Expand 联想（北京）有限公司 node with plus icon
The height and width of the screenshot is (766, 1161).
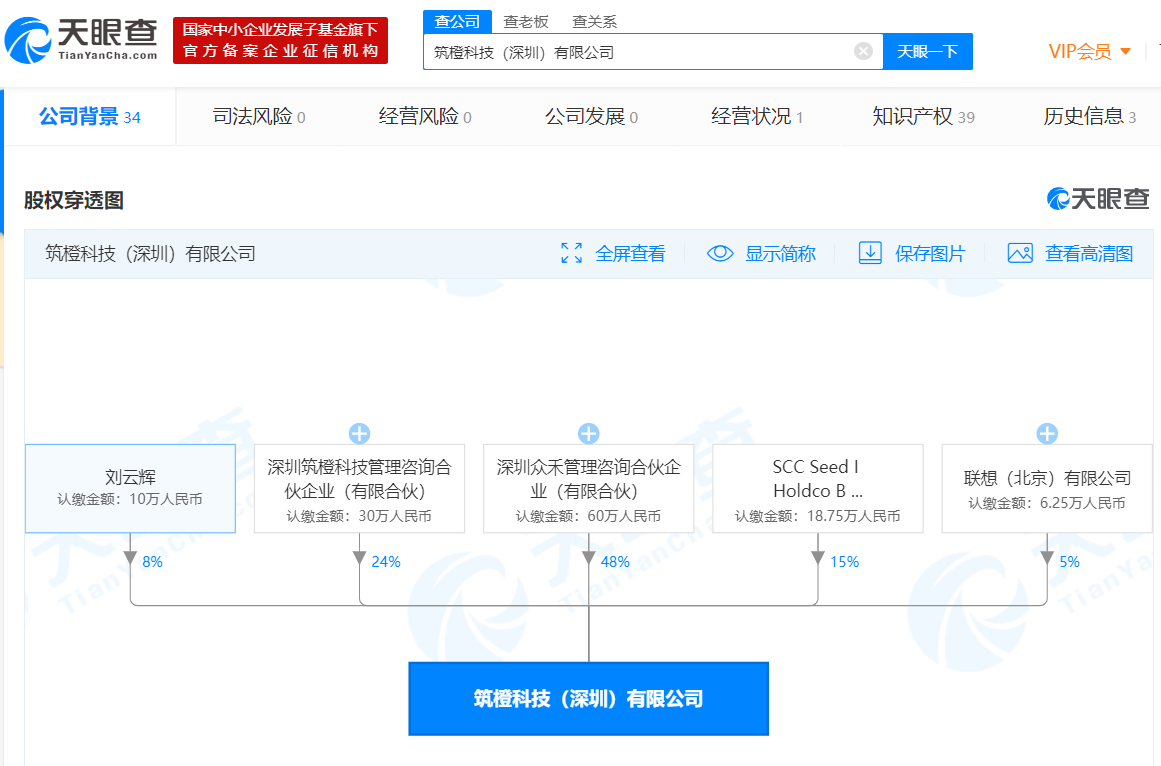[1047, 434]
